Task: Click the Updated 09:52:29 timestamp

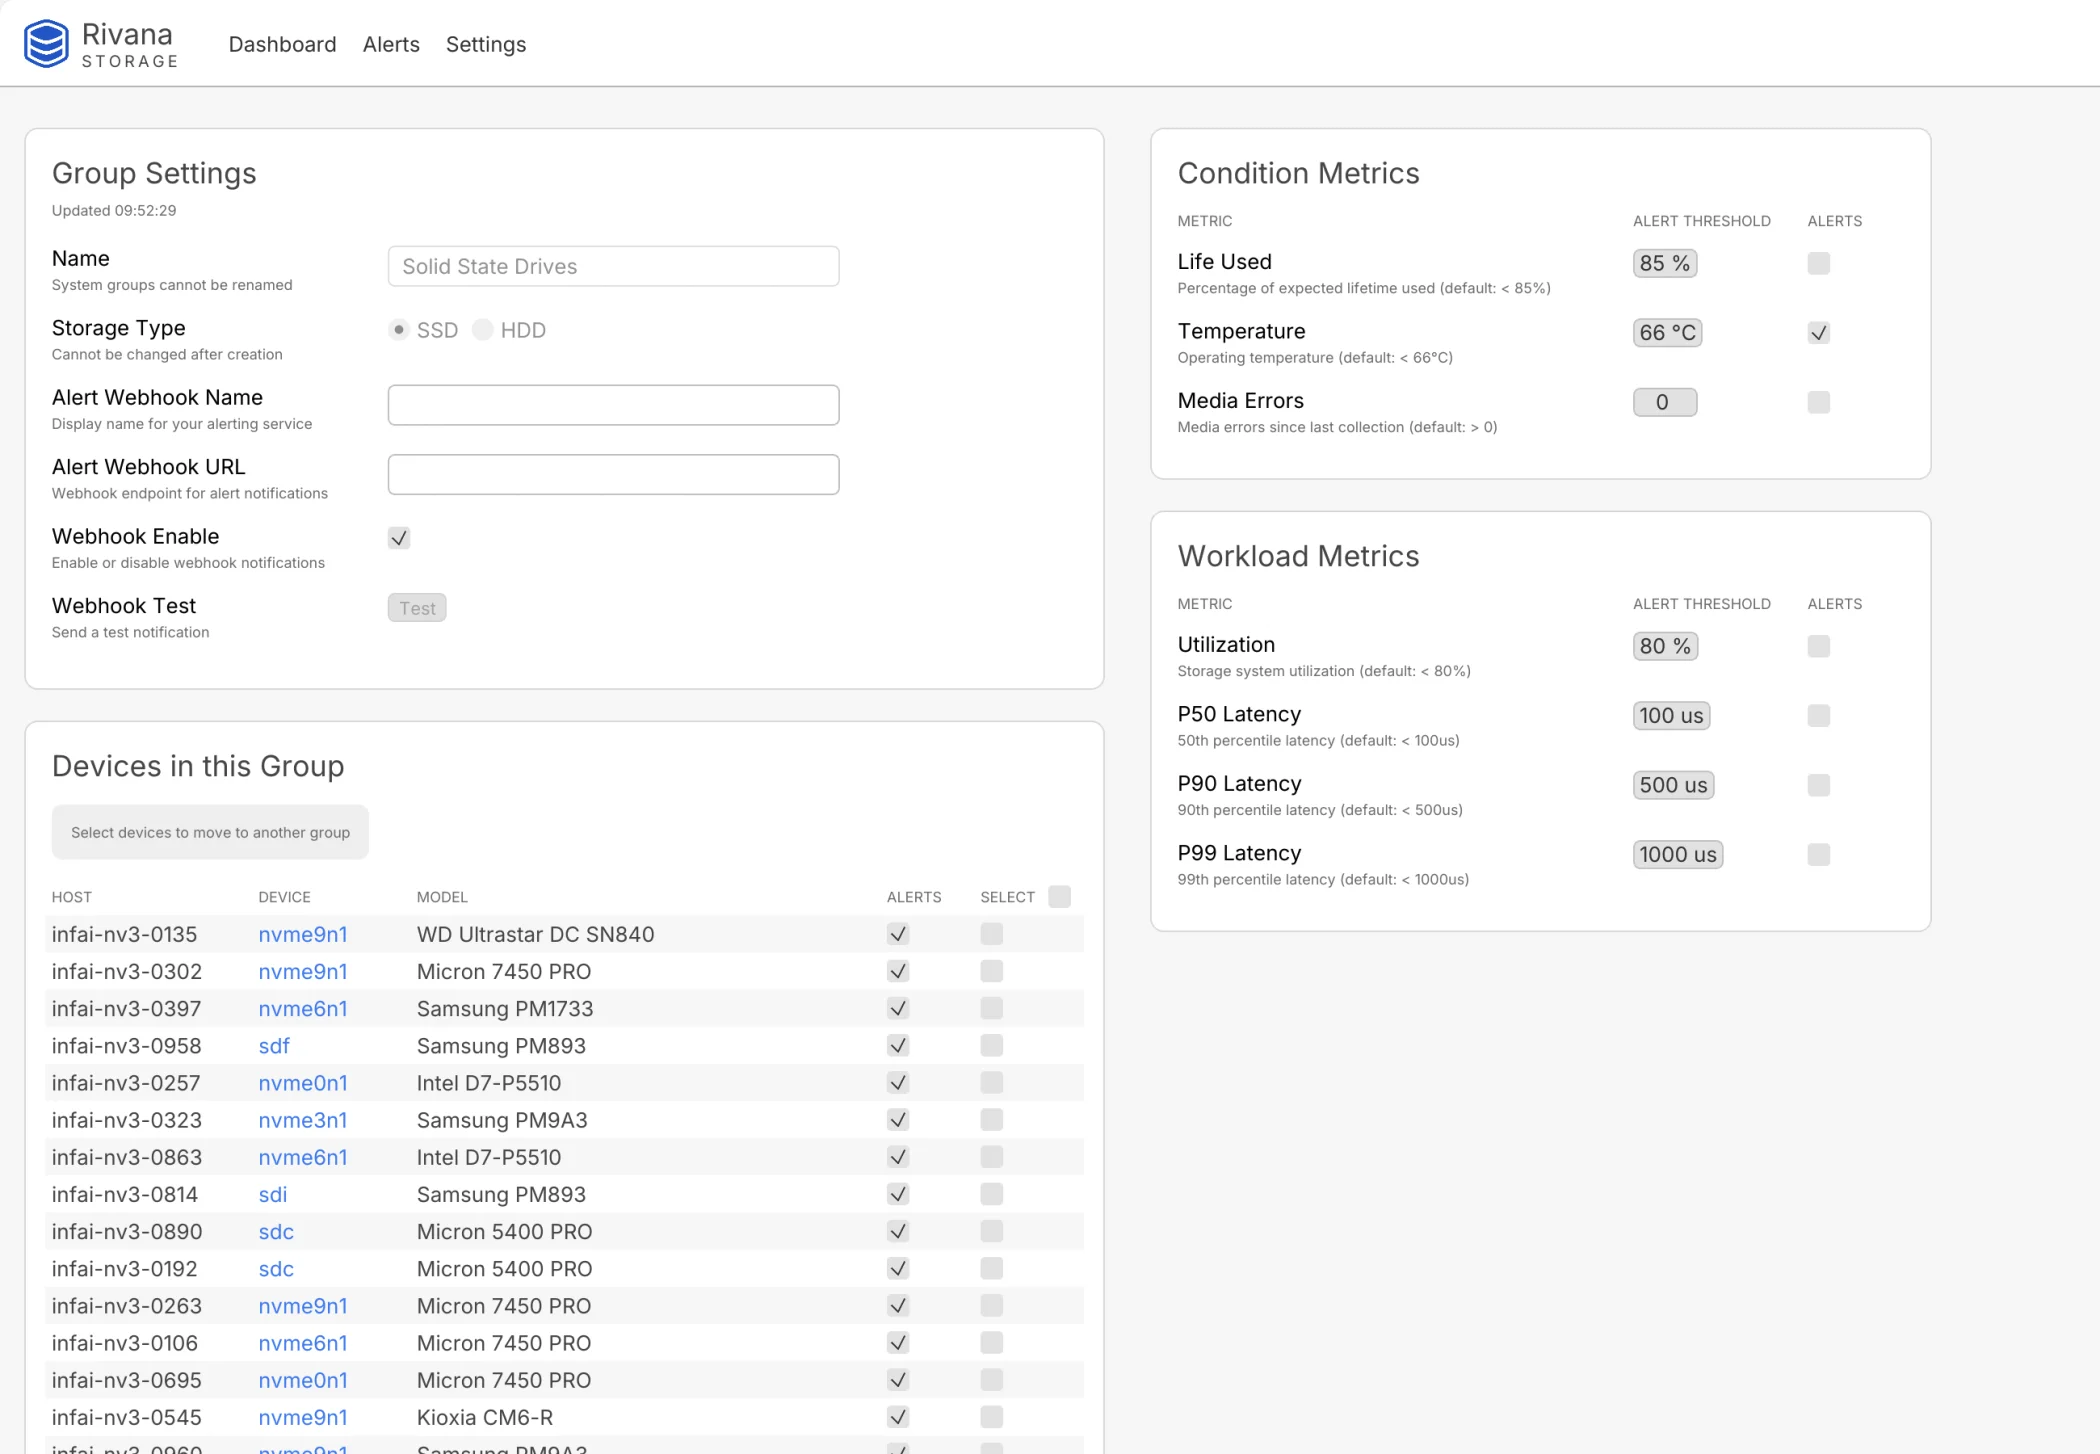Action: 114,210
